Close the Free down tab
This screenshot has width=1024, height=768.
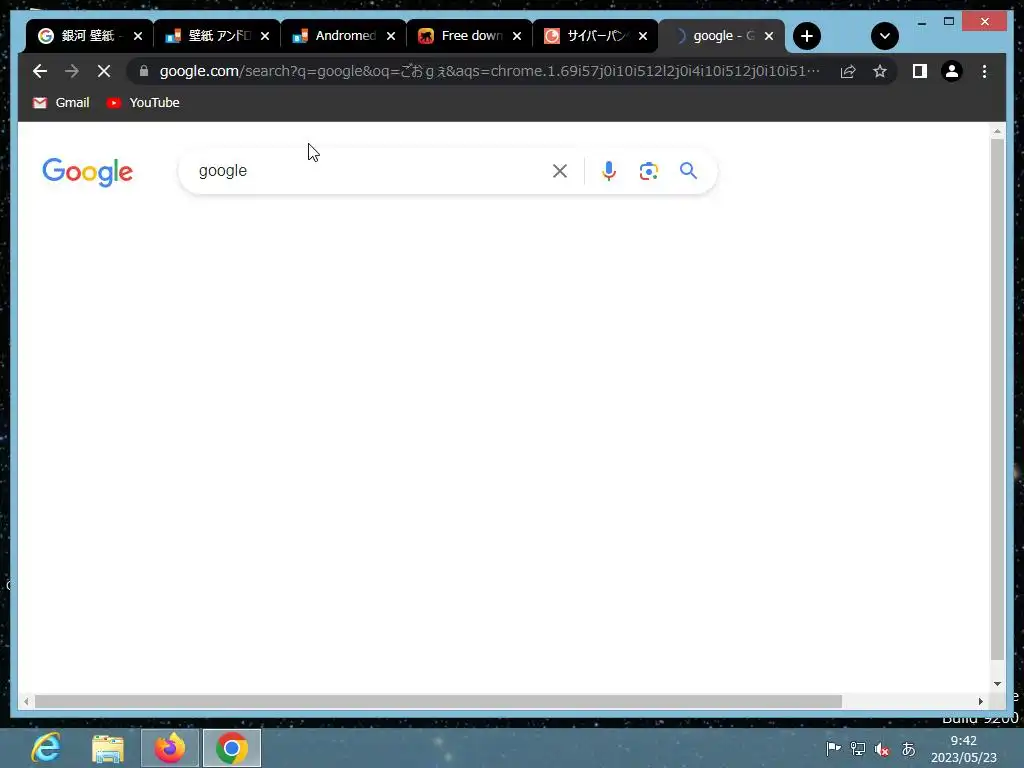point(517,36)
